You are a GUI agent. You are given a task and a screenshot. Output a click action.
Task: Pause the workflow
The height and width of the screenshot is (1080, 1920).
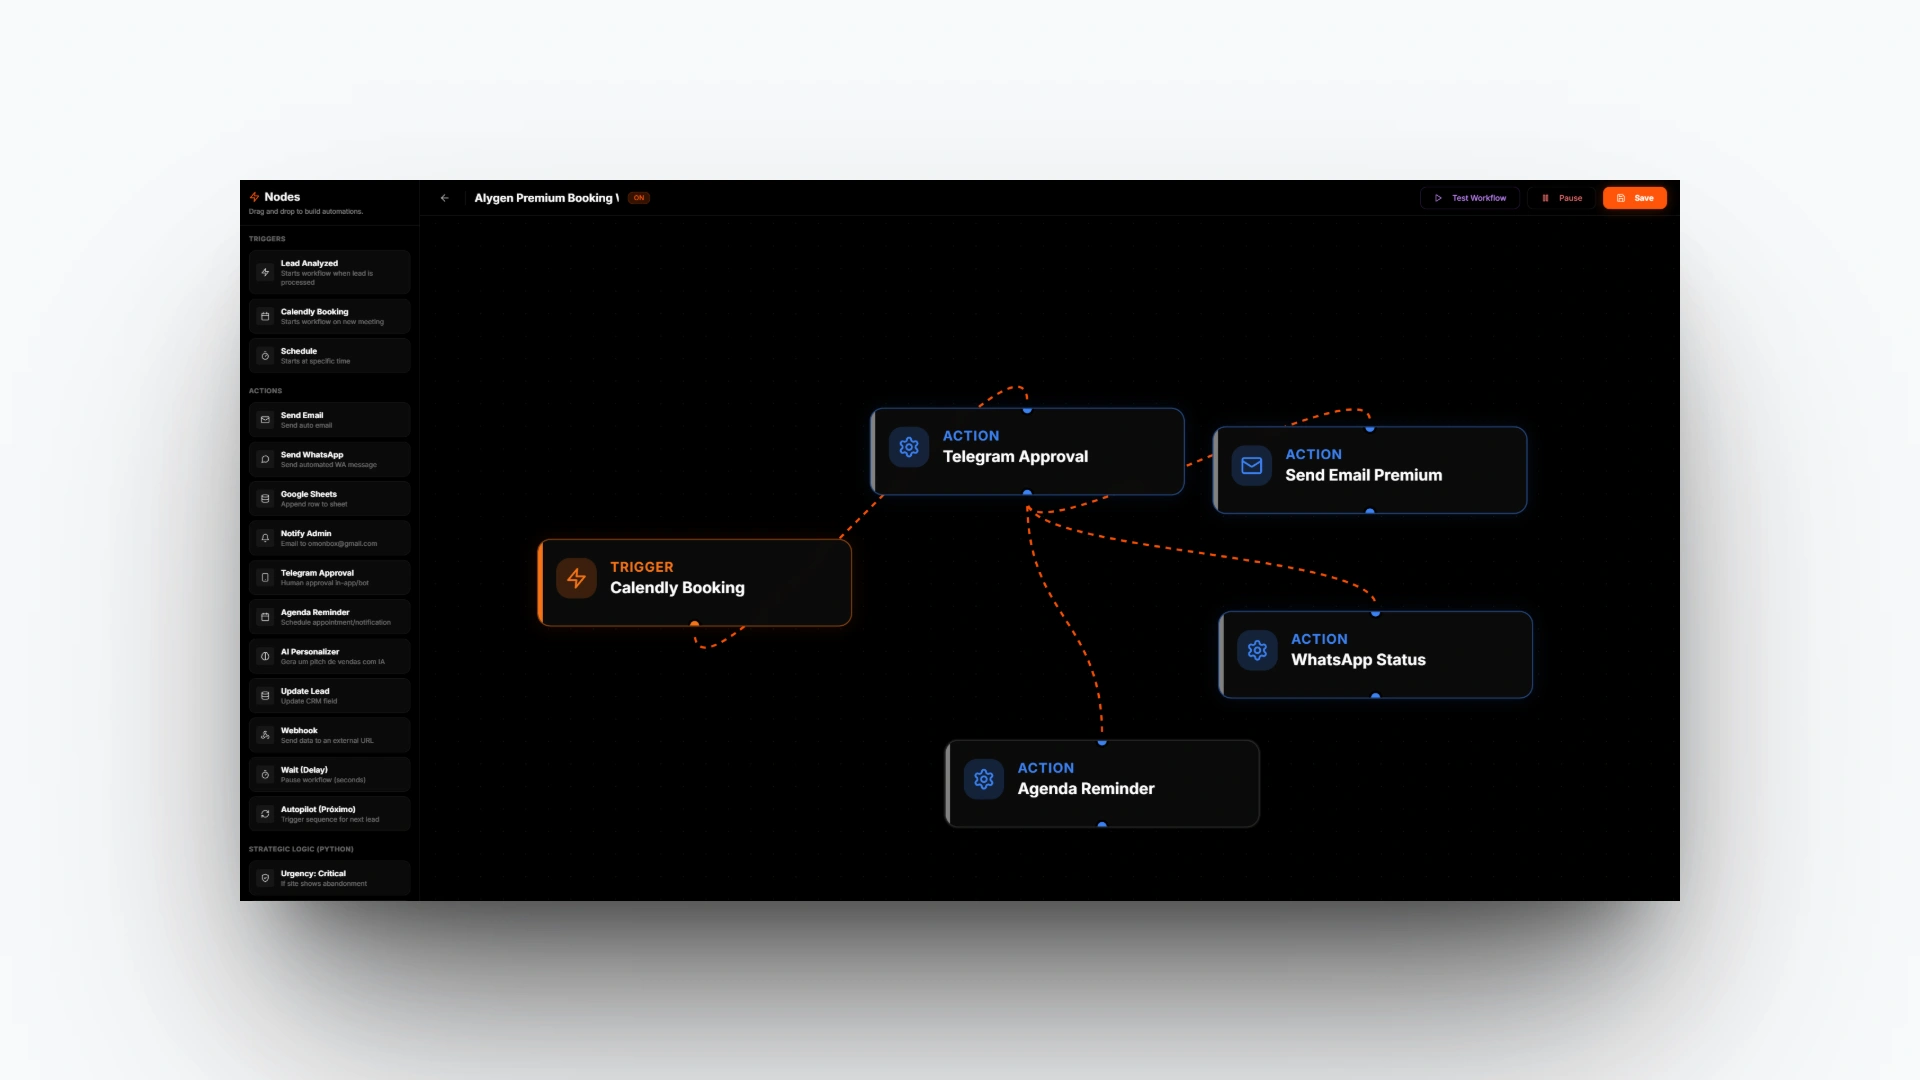[1562, 198]
